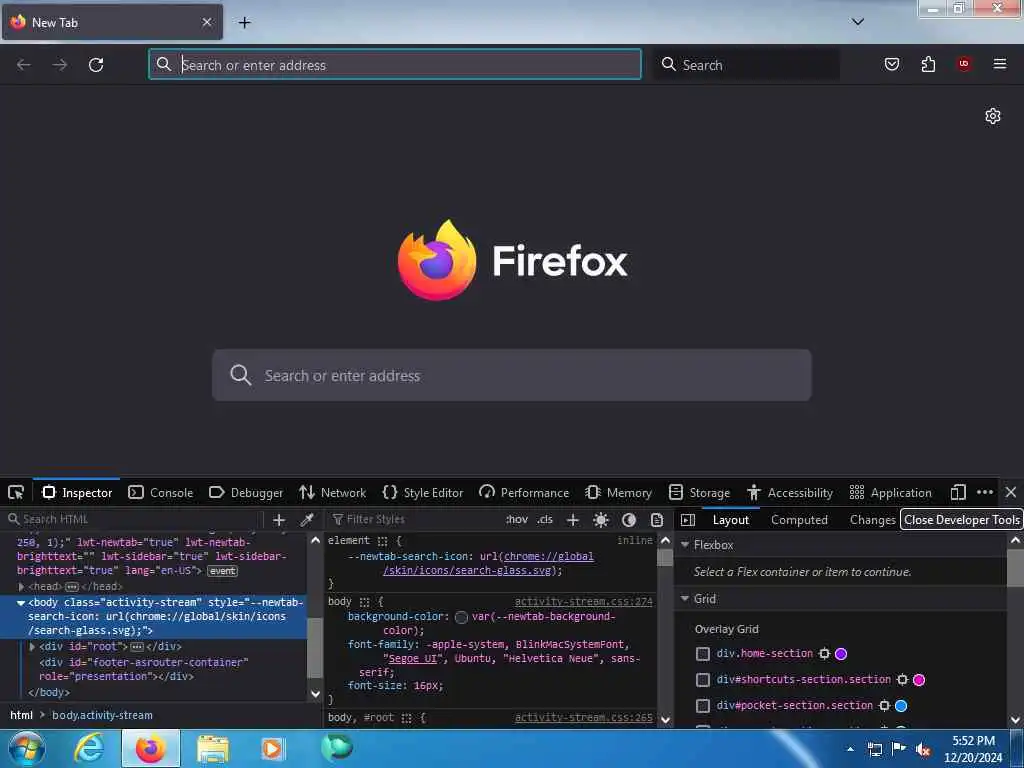Select the Layout sidebar tab

click(x=730, y=520)
